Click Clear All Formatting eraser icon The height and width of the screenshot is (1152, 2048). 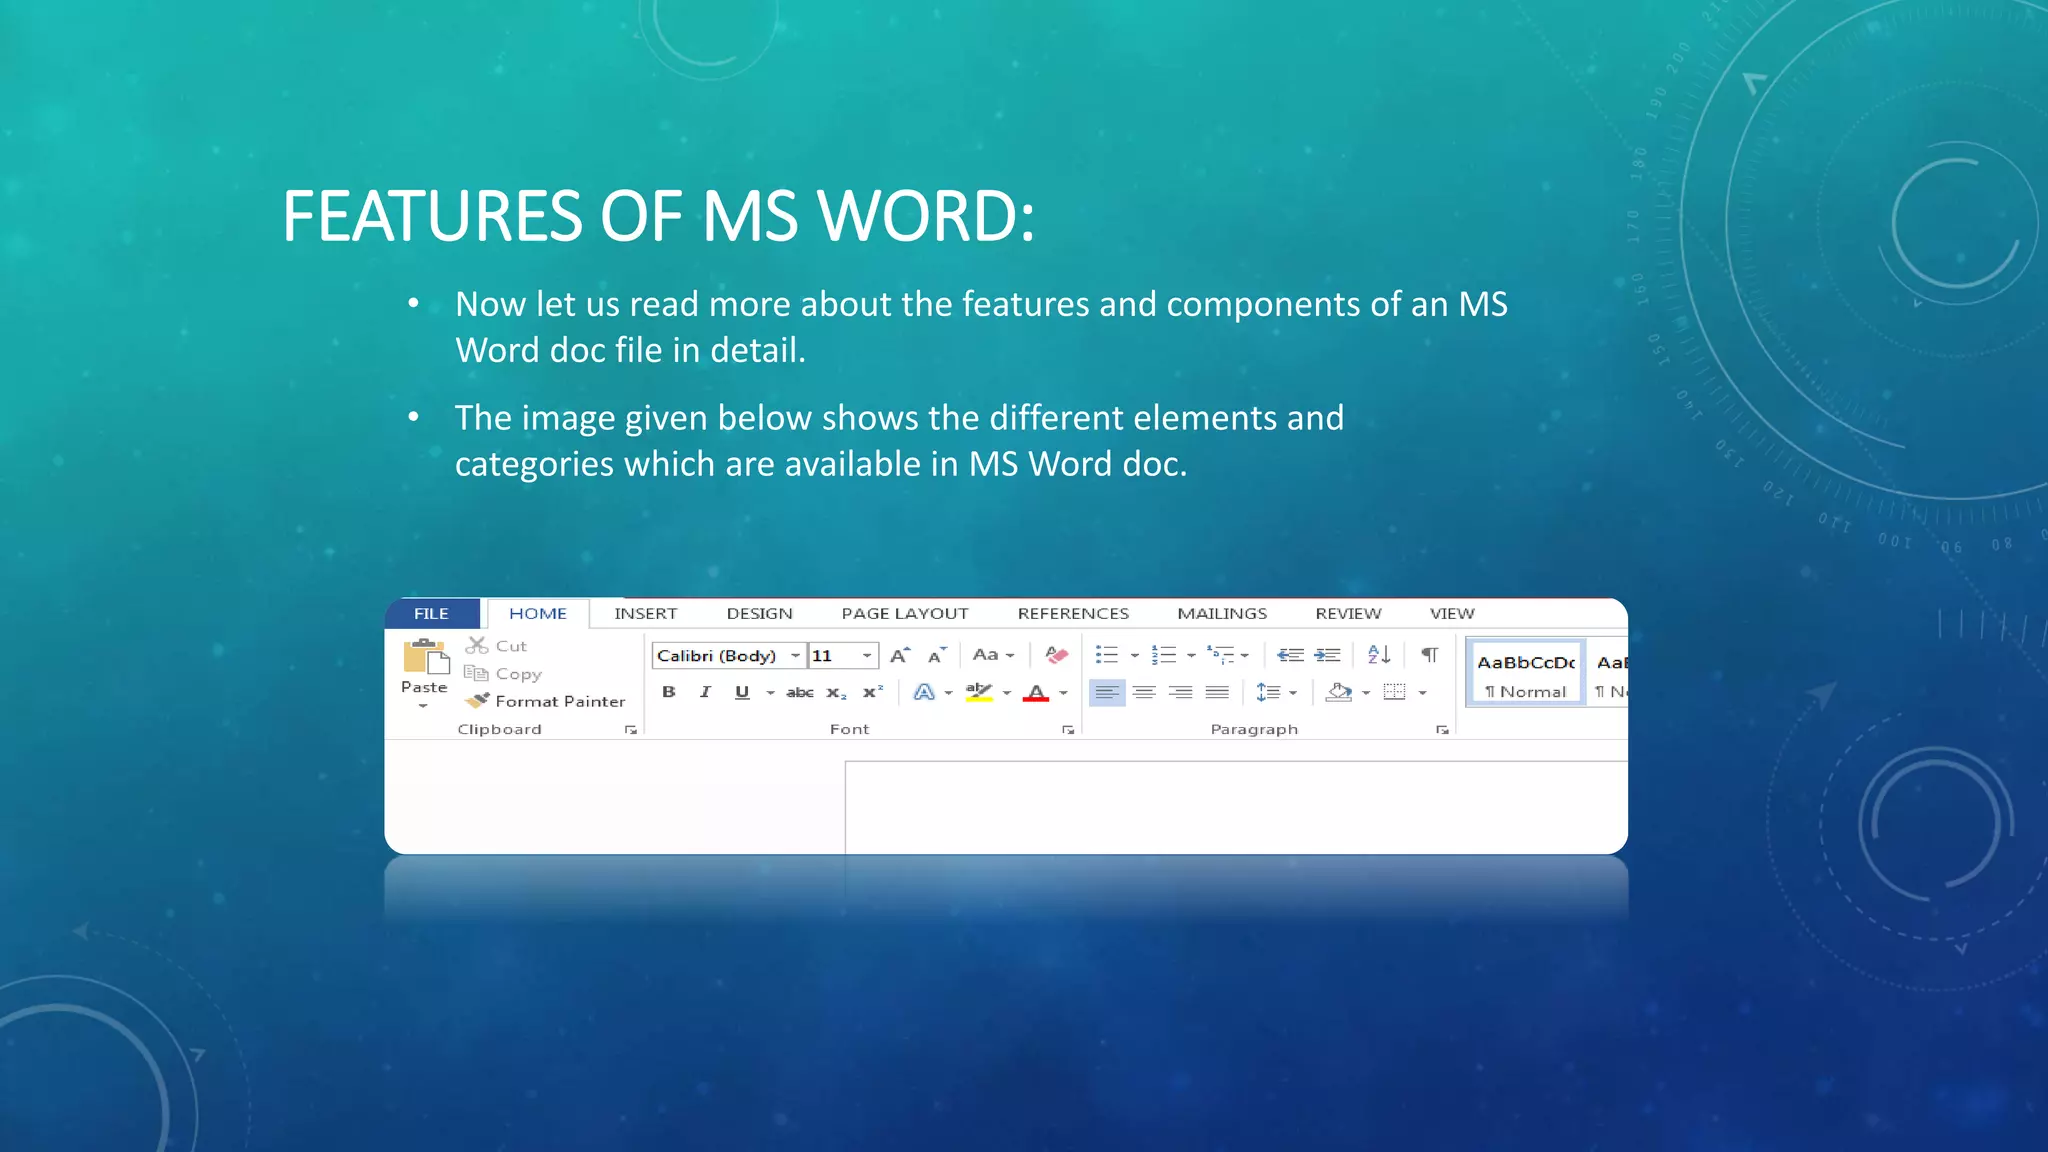[x=1056, y=655]
